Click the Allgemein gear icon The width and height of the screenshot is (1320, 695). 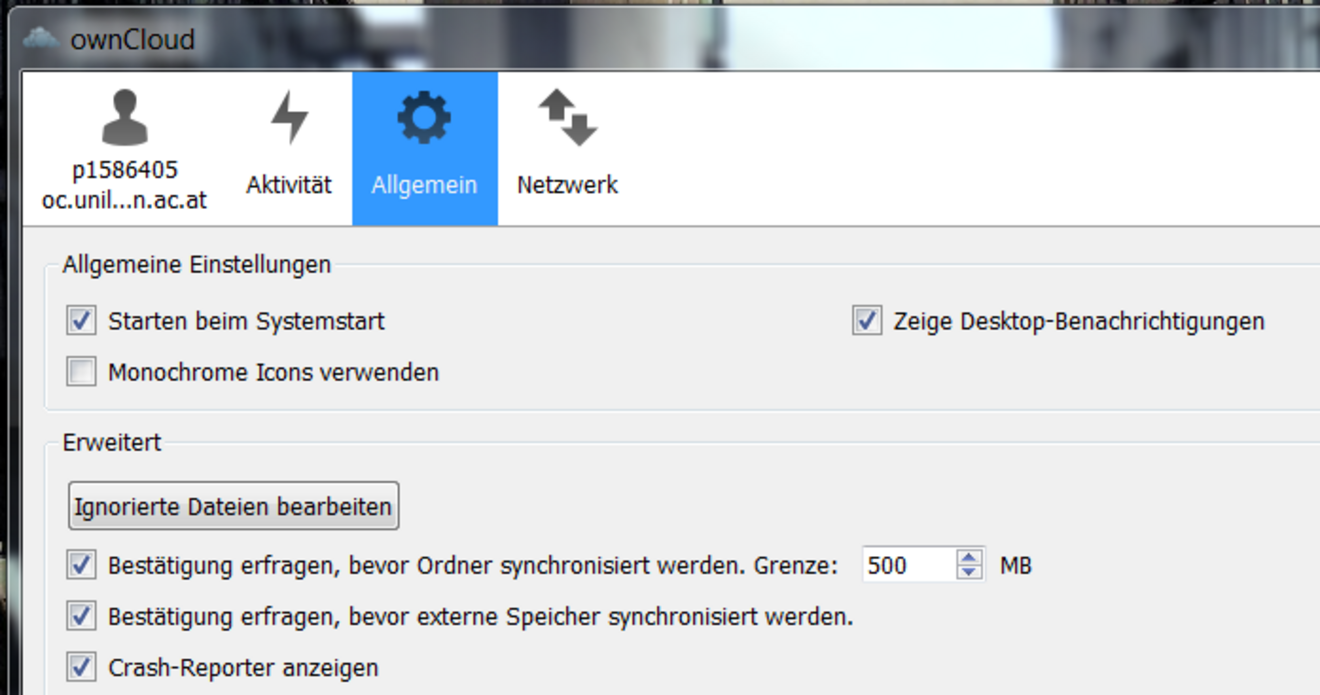click(424, 117)
